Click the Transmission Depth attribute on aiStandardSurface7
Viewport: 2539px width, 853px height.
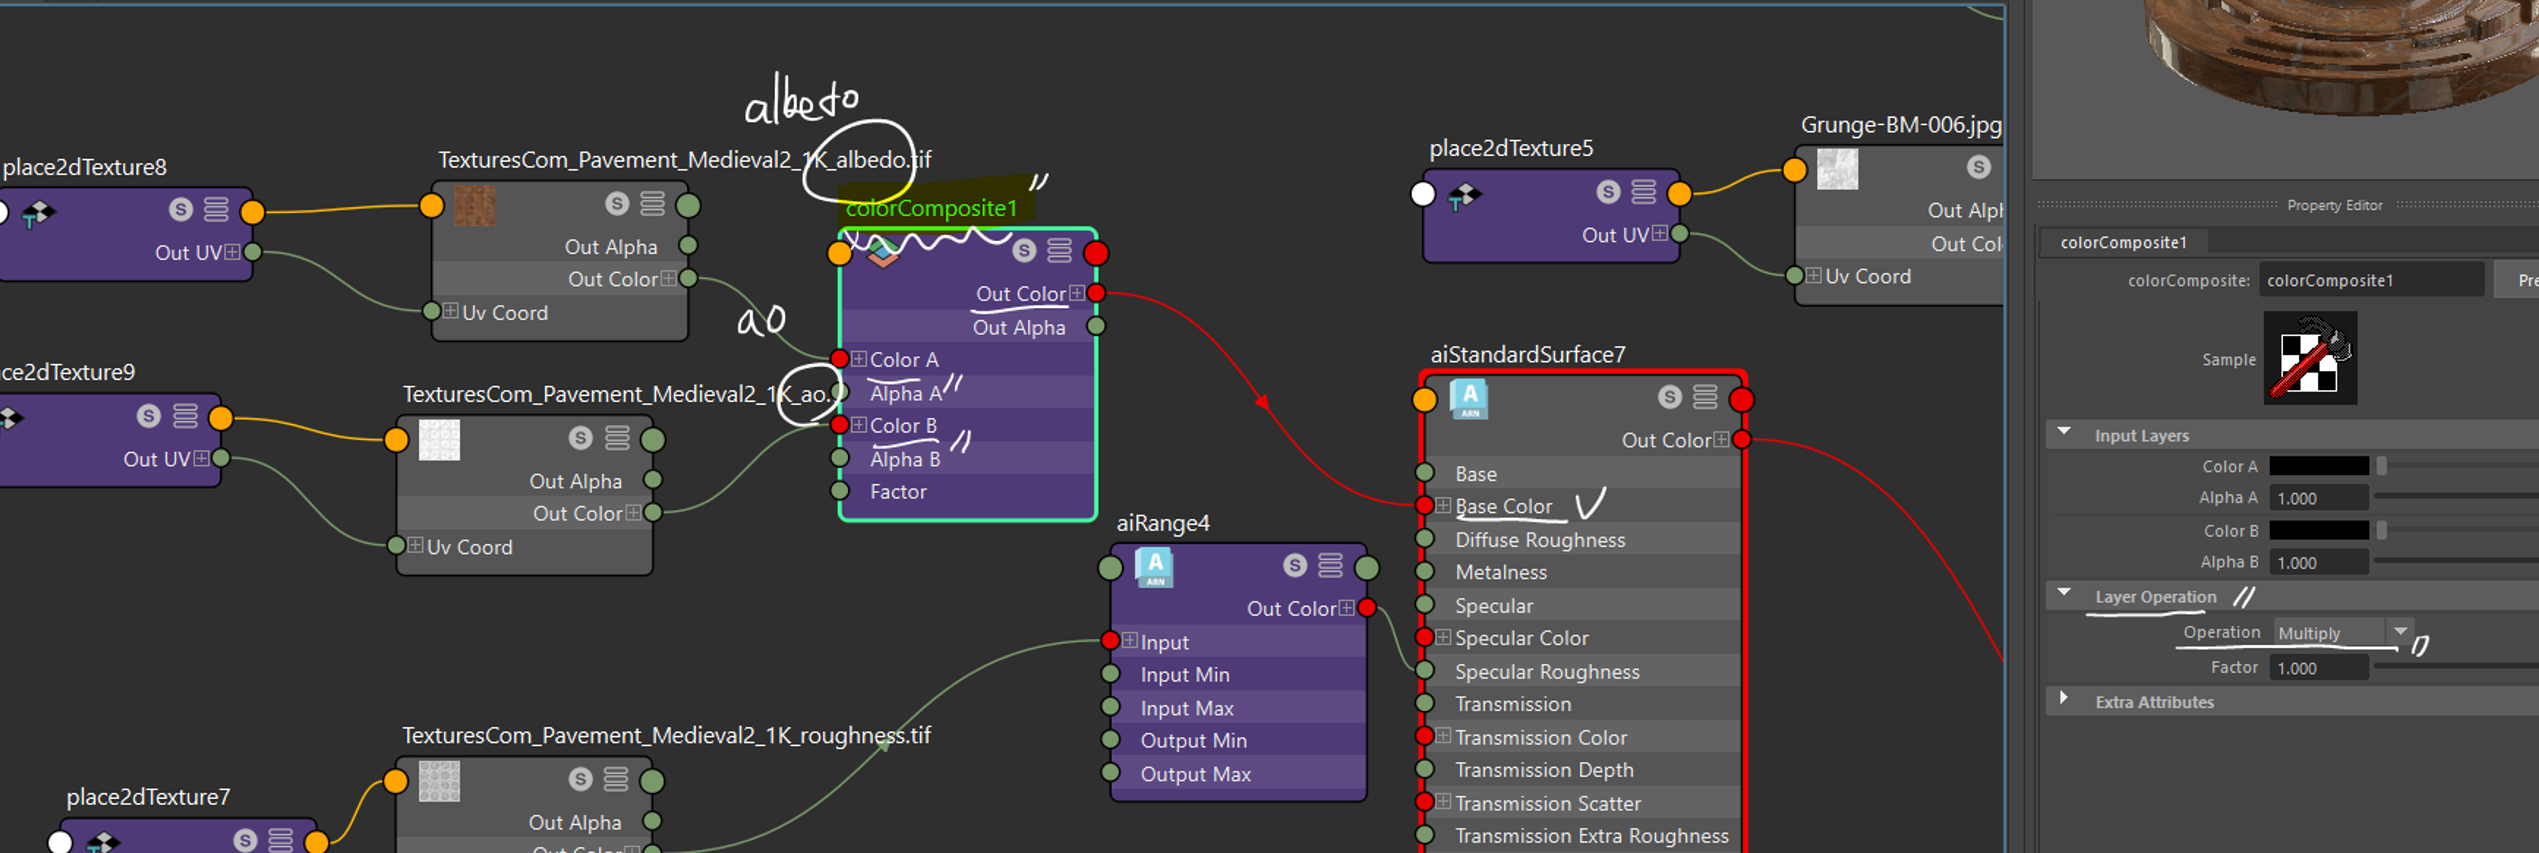[x=1544, y=770]
